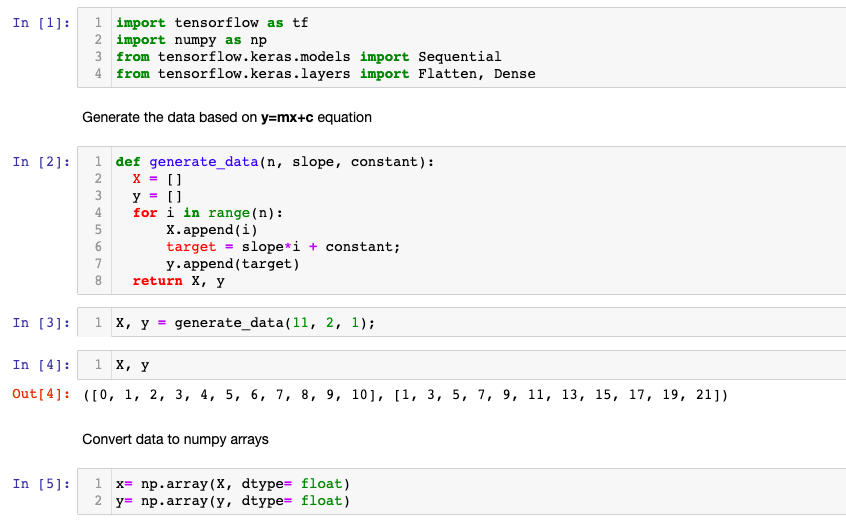846x522 pixels.
Task: Select the 'Convert data to numpy arrays' cell
Action: 175,439
